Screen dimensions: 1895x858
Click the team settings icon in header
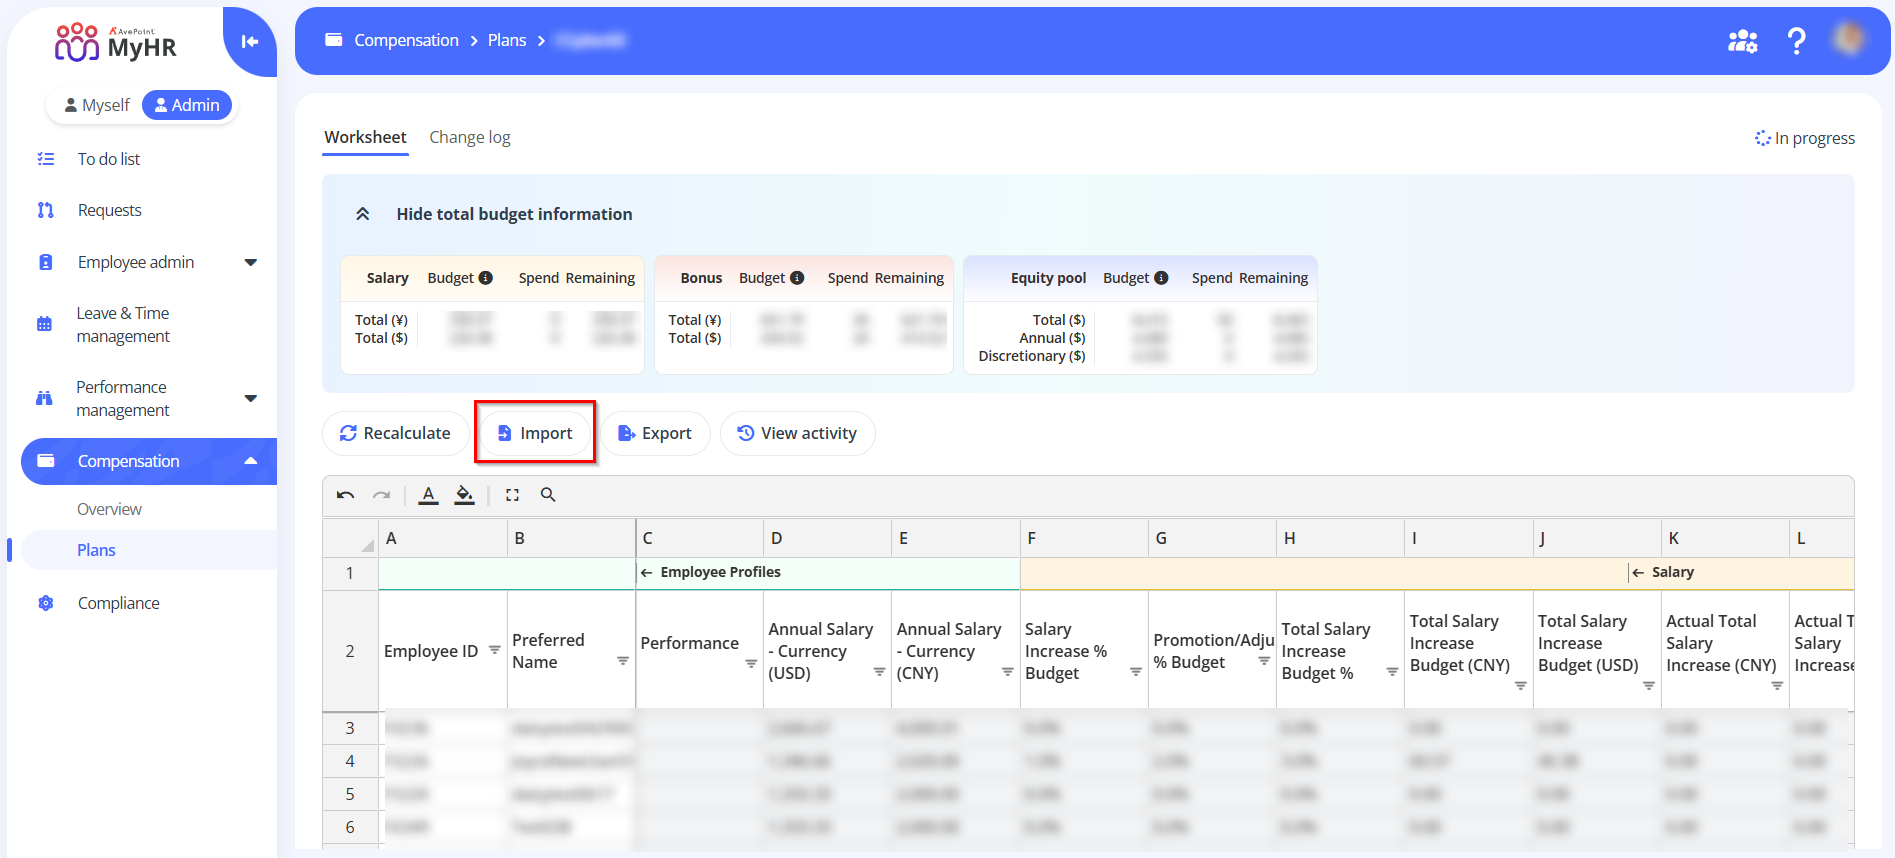pyautogui.click(x=1742, y=41)
